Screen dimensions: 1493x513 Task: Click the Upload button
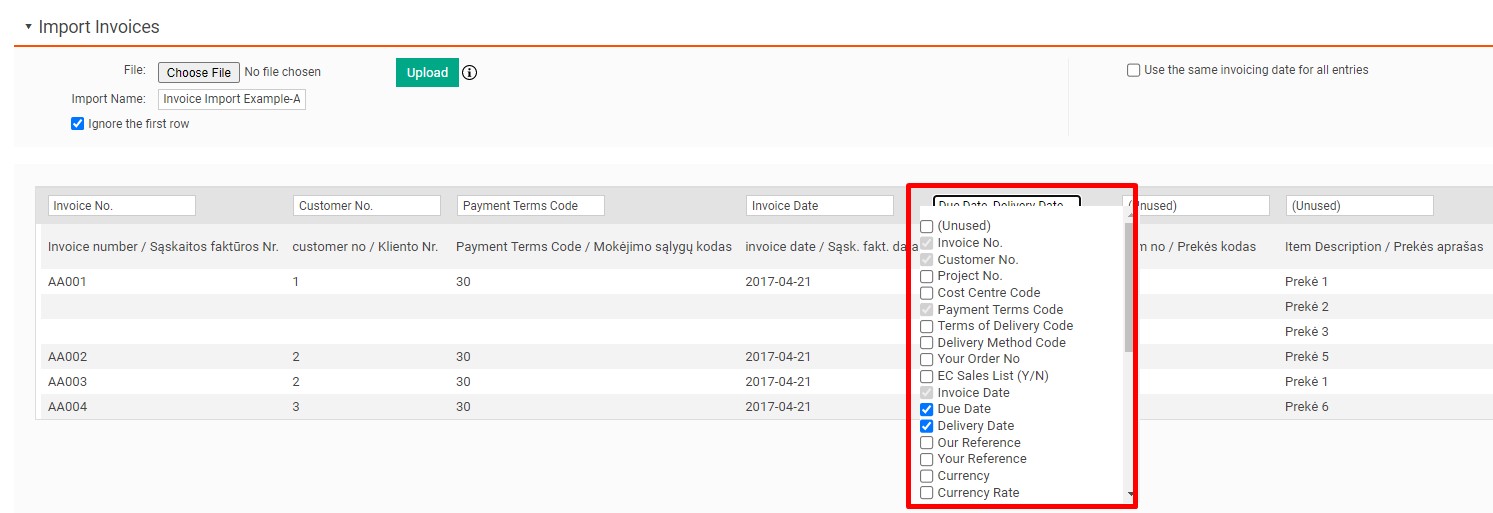point(427,73)
